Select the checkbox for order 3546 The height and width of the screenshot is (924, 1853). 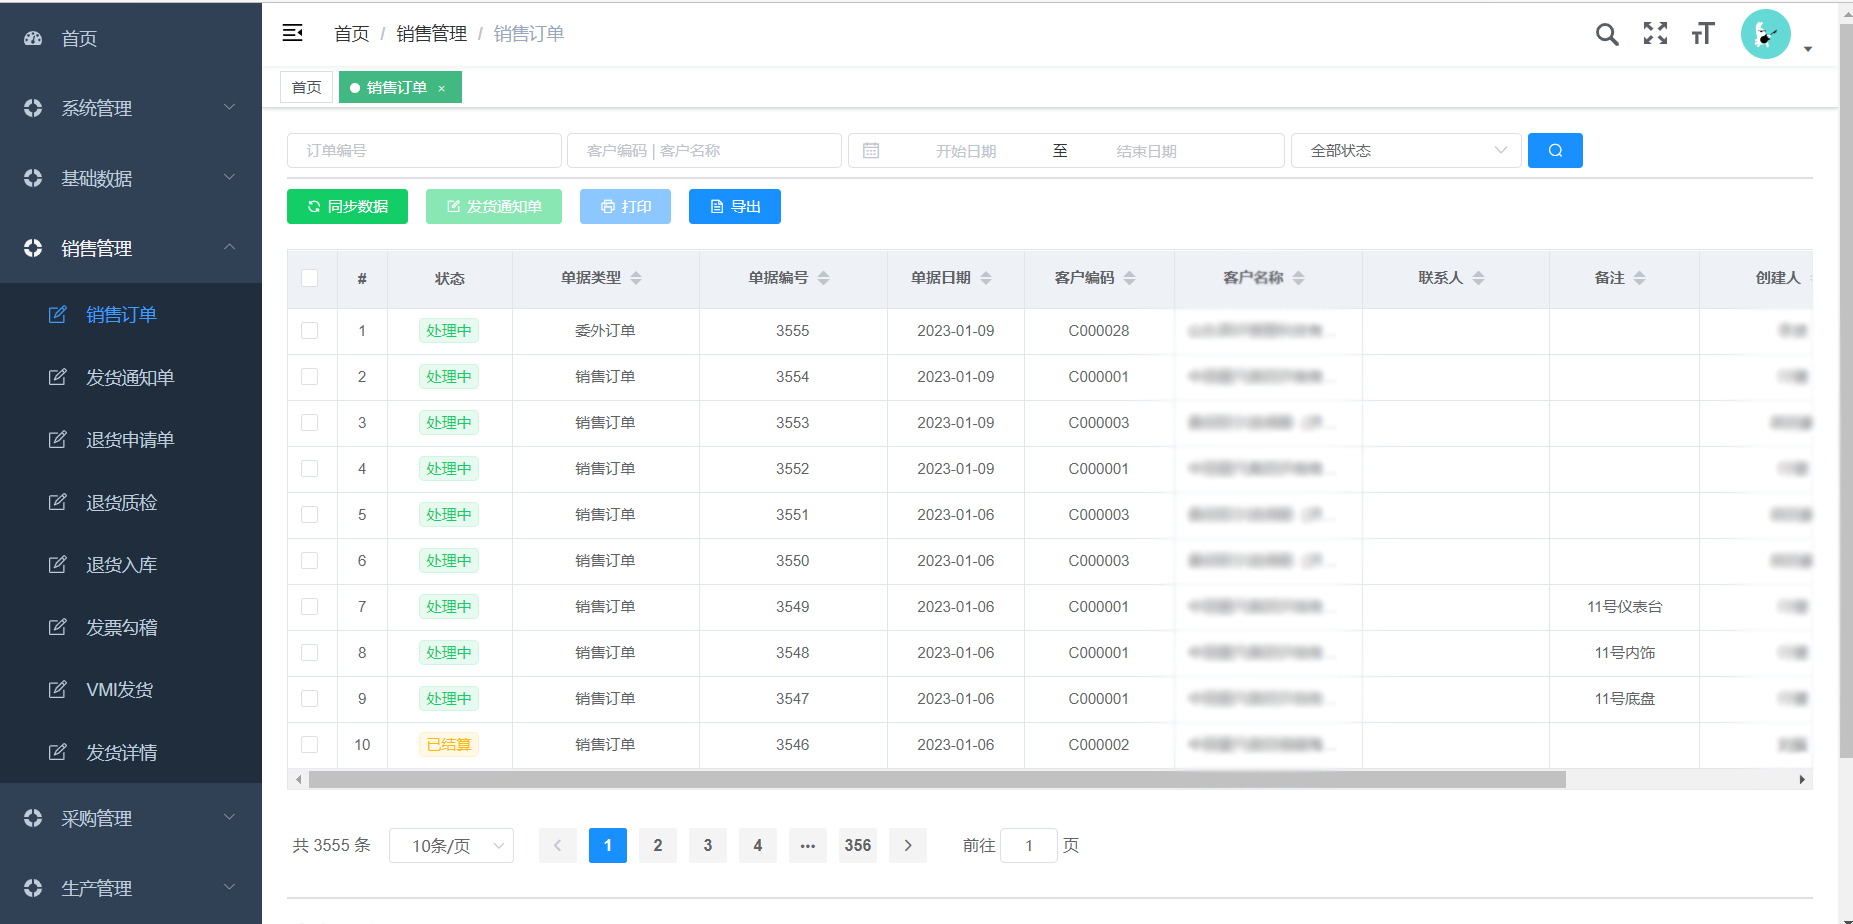pyautogui.click(x=310, y=745)
